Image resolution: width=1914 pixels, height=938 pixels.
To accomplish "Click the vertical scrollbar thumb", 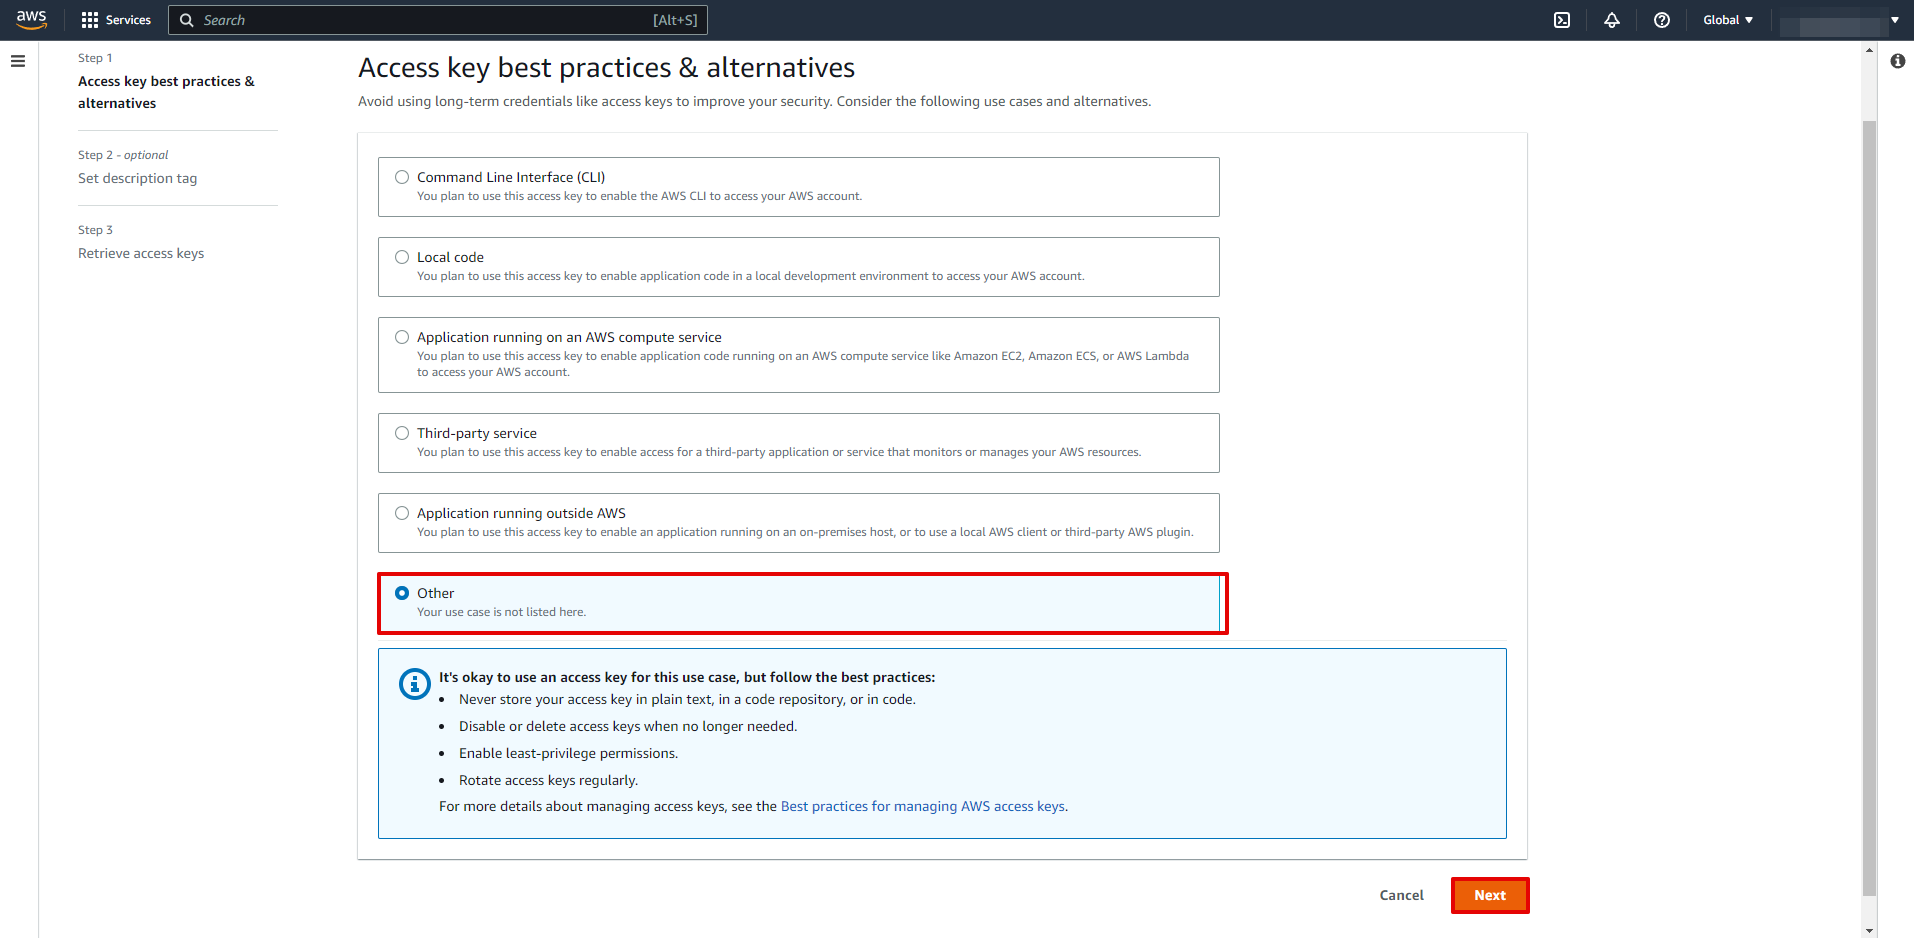I will [1869, 507].
